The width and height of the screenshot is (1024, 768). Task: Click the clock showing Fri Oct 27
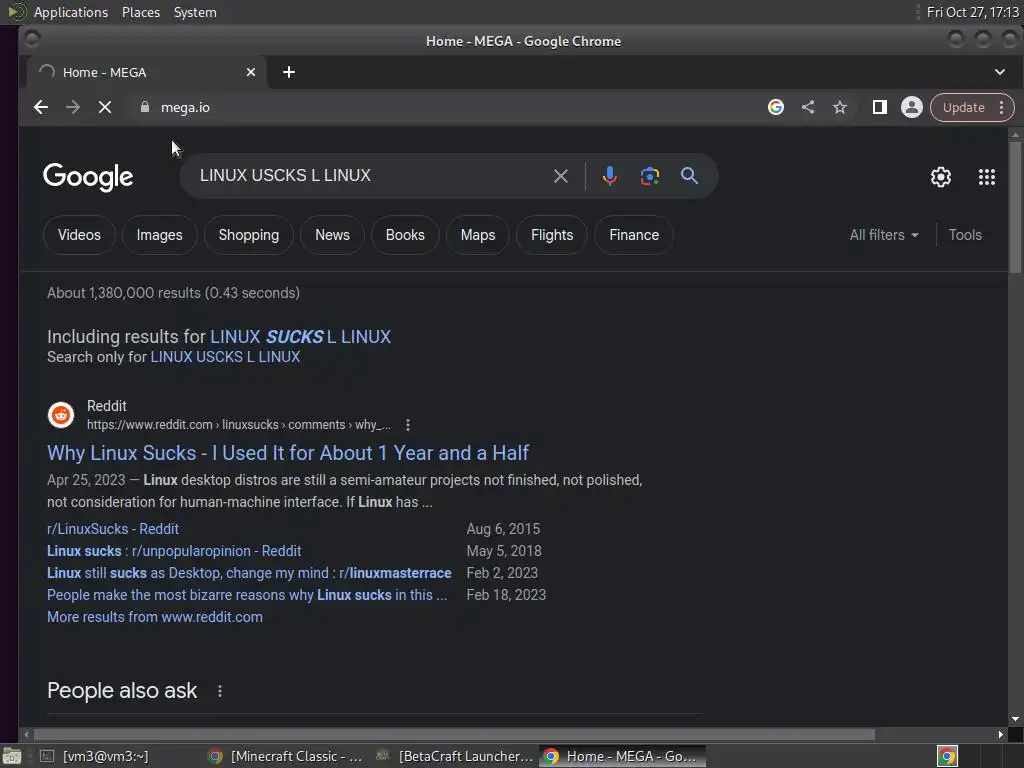point(972,12)
